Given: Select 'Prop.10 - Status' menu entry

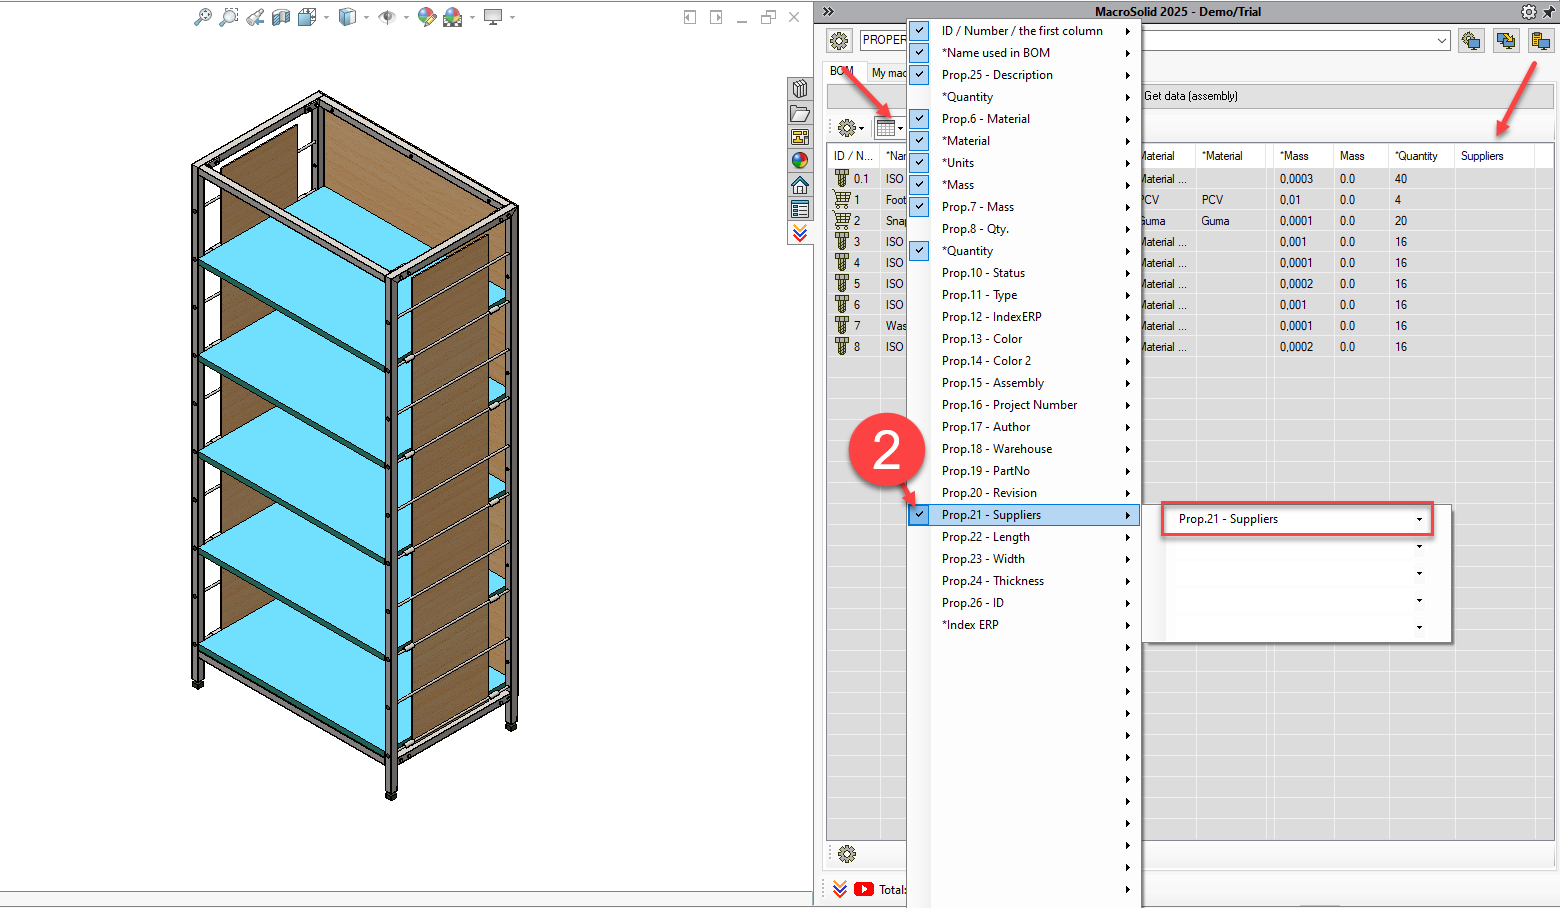Looking at the screenshot, I should 1024,273.
